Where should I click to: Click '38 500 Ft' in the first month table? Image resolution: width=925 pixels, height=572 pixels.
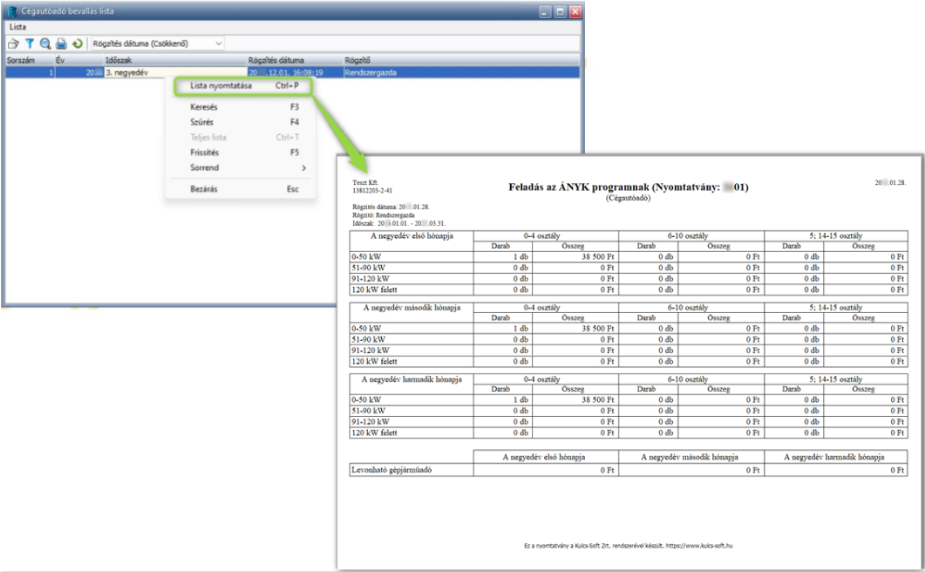tap(598, 257)
